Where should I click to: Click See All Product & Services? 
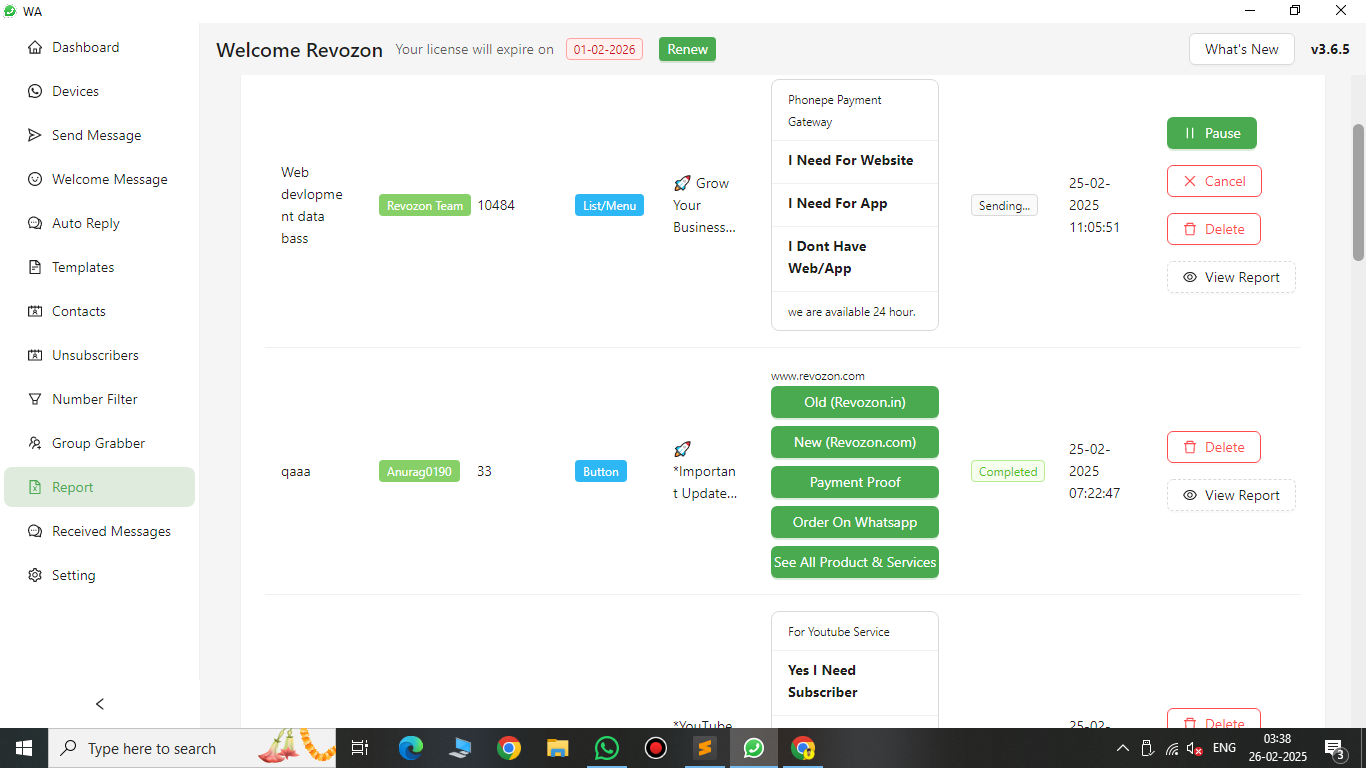[855, 562]
